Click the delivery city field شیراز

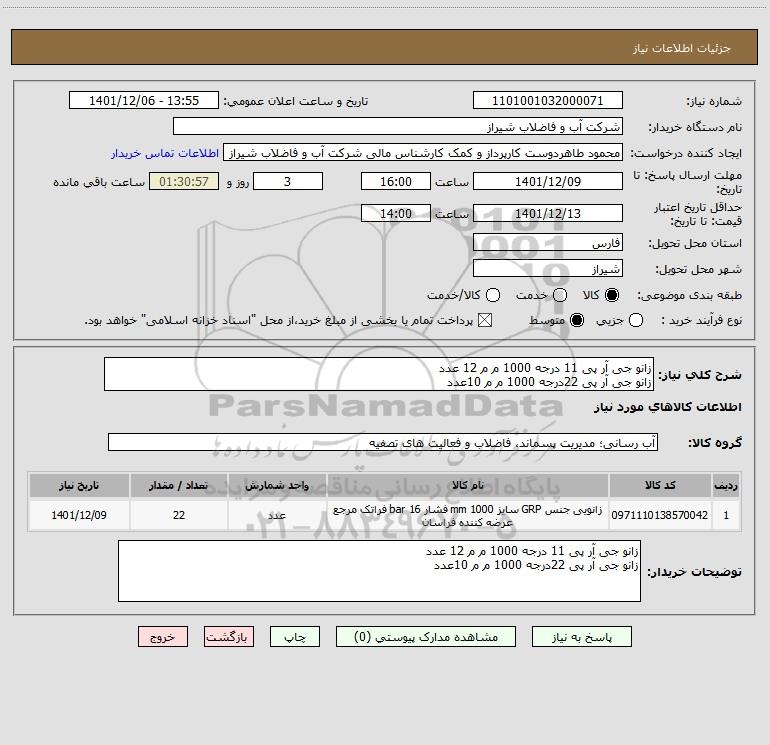coord(548,269)
